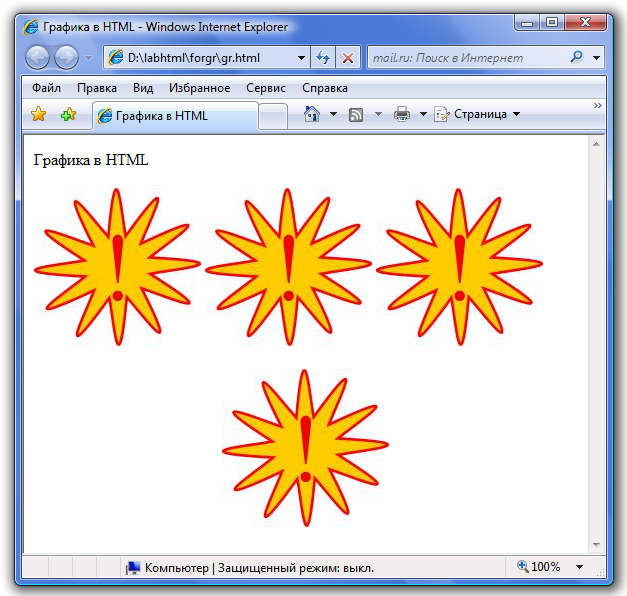The image size is (627, 596).
Task: Click the mail.ru search input field
Action: 468,58
